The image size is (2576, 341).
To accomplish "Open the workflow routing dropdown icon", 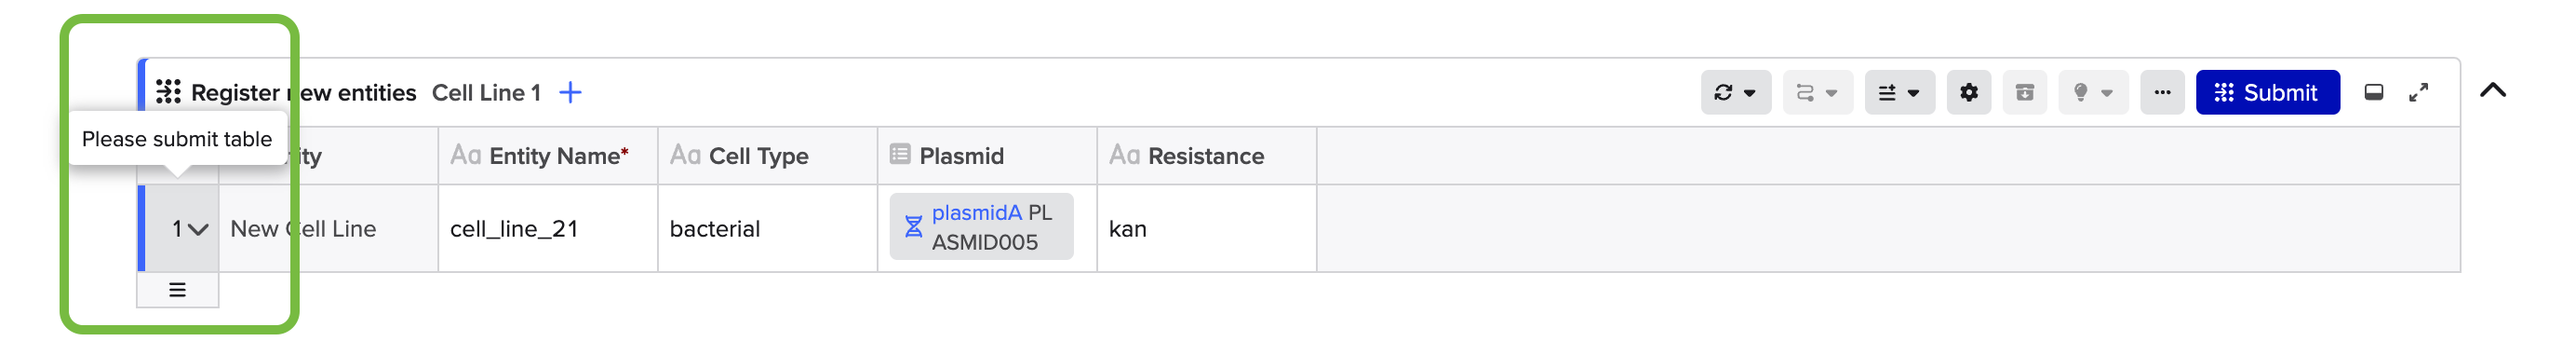I will point(1816,92).
